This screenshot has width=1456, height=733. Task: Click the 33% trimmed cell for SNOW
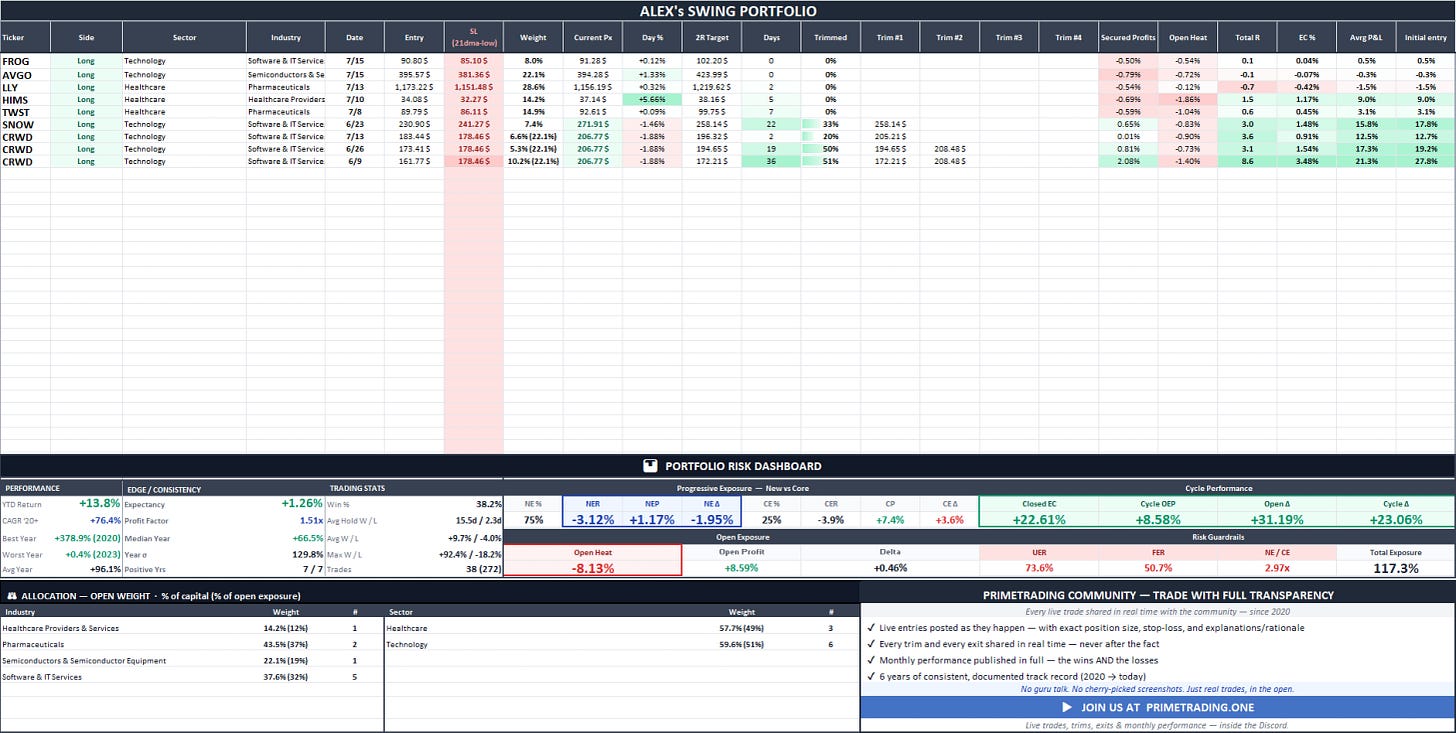coord(830,124)
